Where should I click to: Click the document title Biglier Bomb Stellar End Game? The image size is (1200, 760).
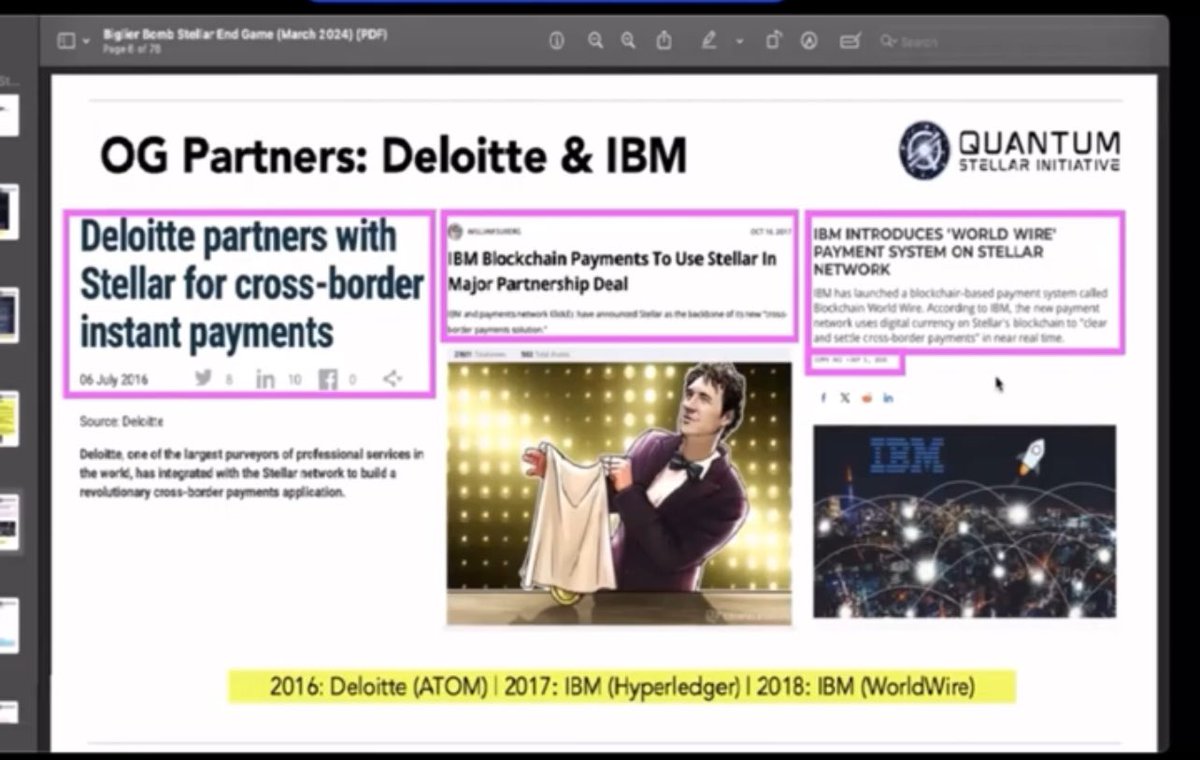click(x=245, y=34)
